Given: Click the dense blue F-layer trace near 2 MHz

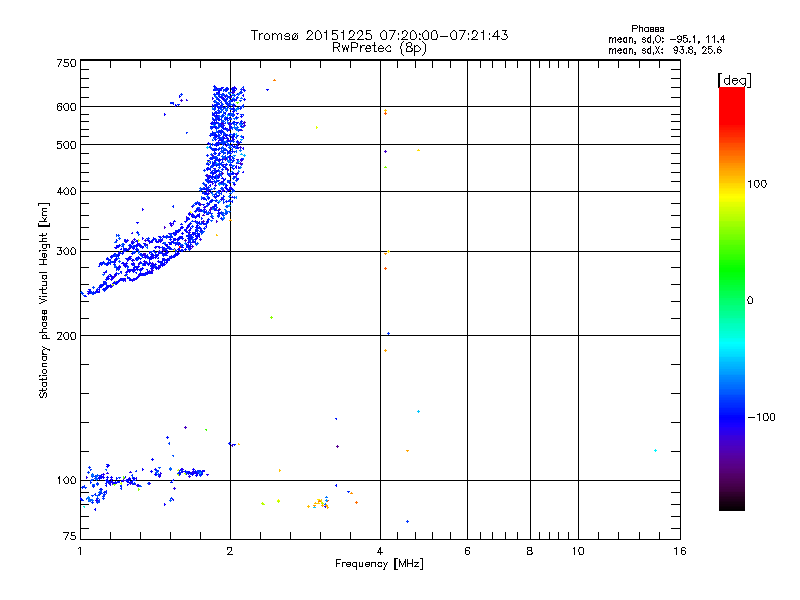Looking at the screenshot, I should 224,153.
